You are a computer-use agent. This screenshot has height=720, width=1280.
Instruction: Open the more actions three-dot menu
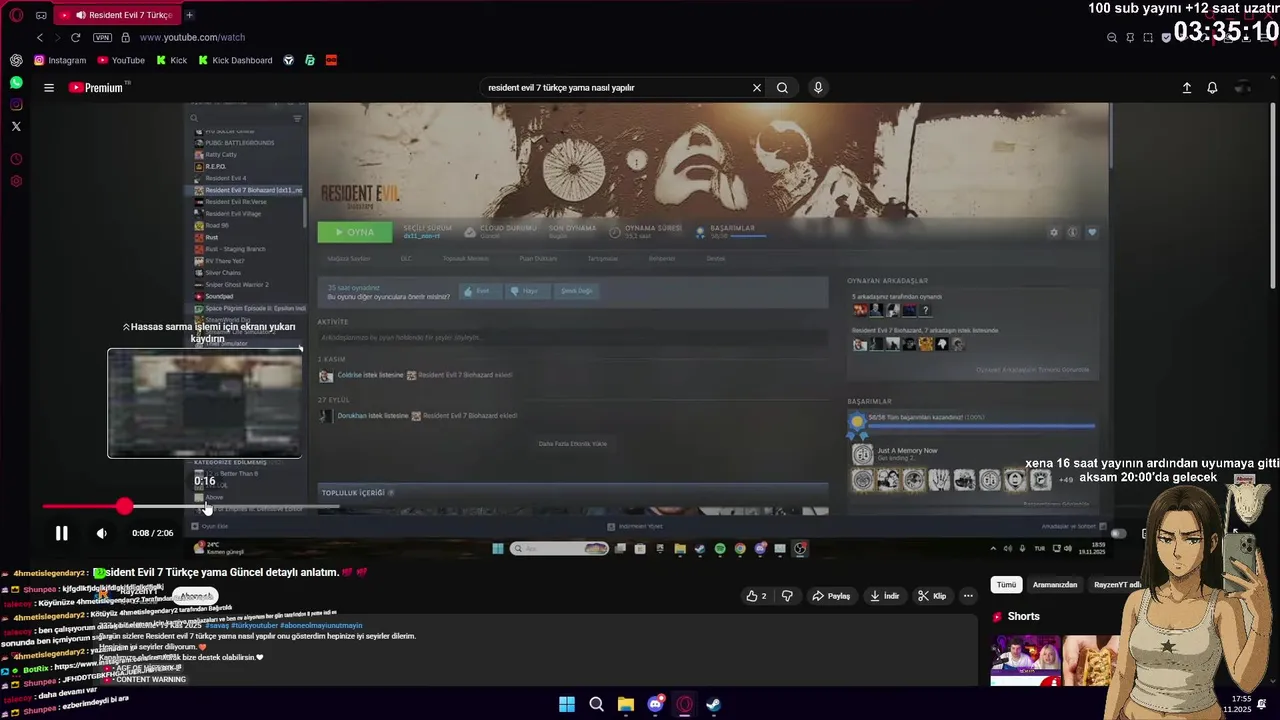coord(968,596)
